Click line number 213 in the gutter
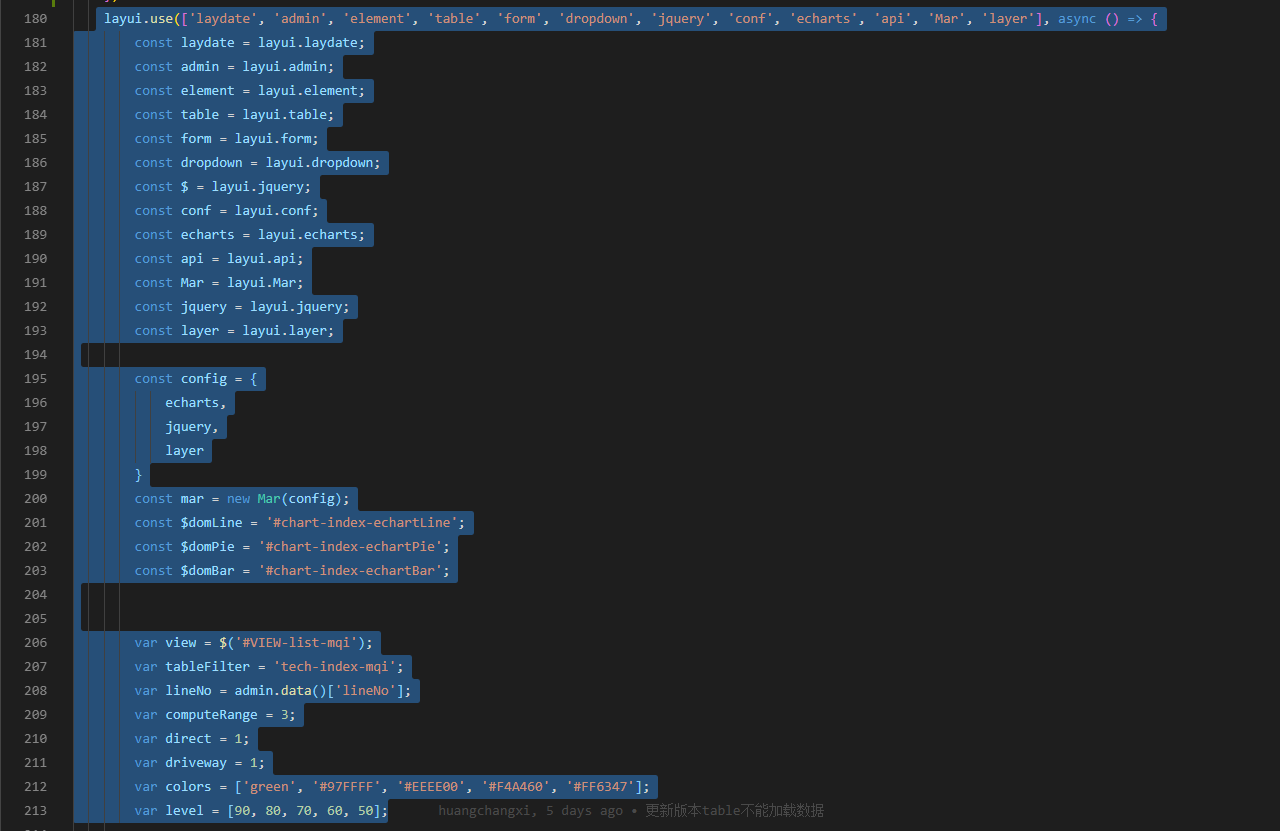Screen dimensions: 1280x831 click(x=35, y=811)
